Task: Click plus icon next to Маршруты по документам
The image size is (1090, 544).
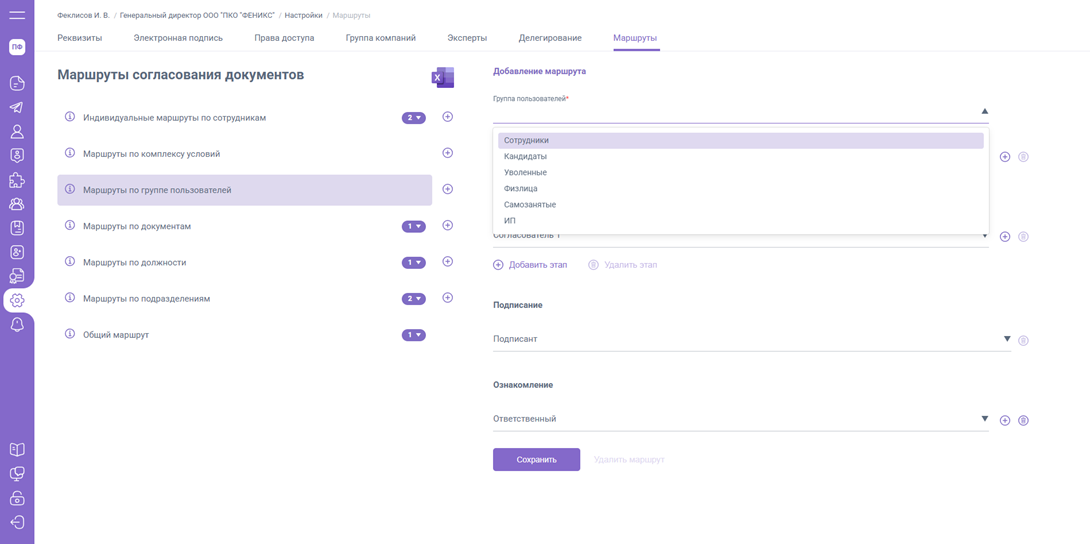Action: (447, 226)
